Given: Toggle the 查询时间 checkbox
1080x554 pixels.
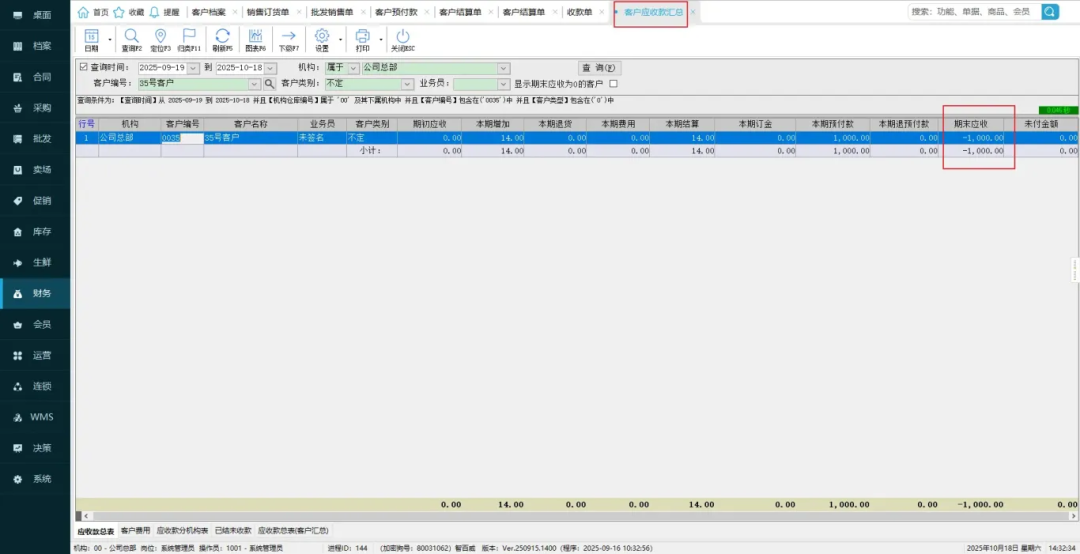Looking at the screenshot, I should (x=83, y=68).
